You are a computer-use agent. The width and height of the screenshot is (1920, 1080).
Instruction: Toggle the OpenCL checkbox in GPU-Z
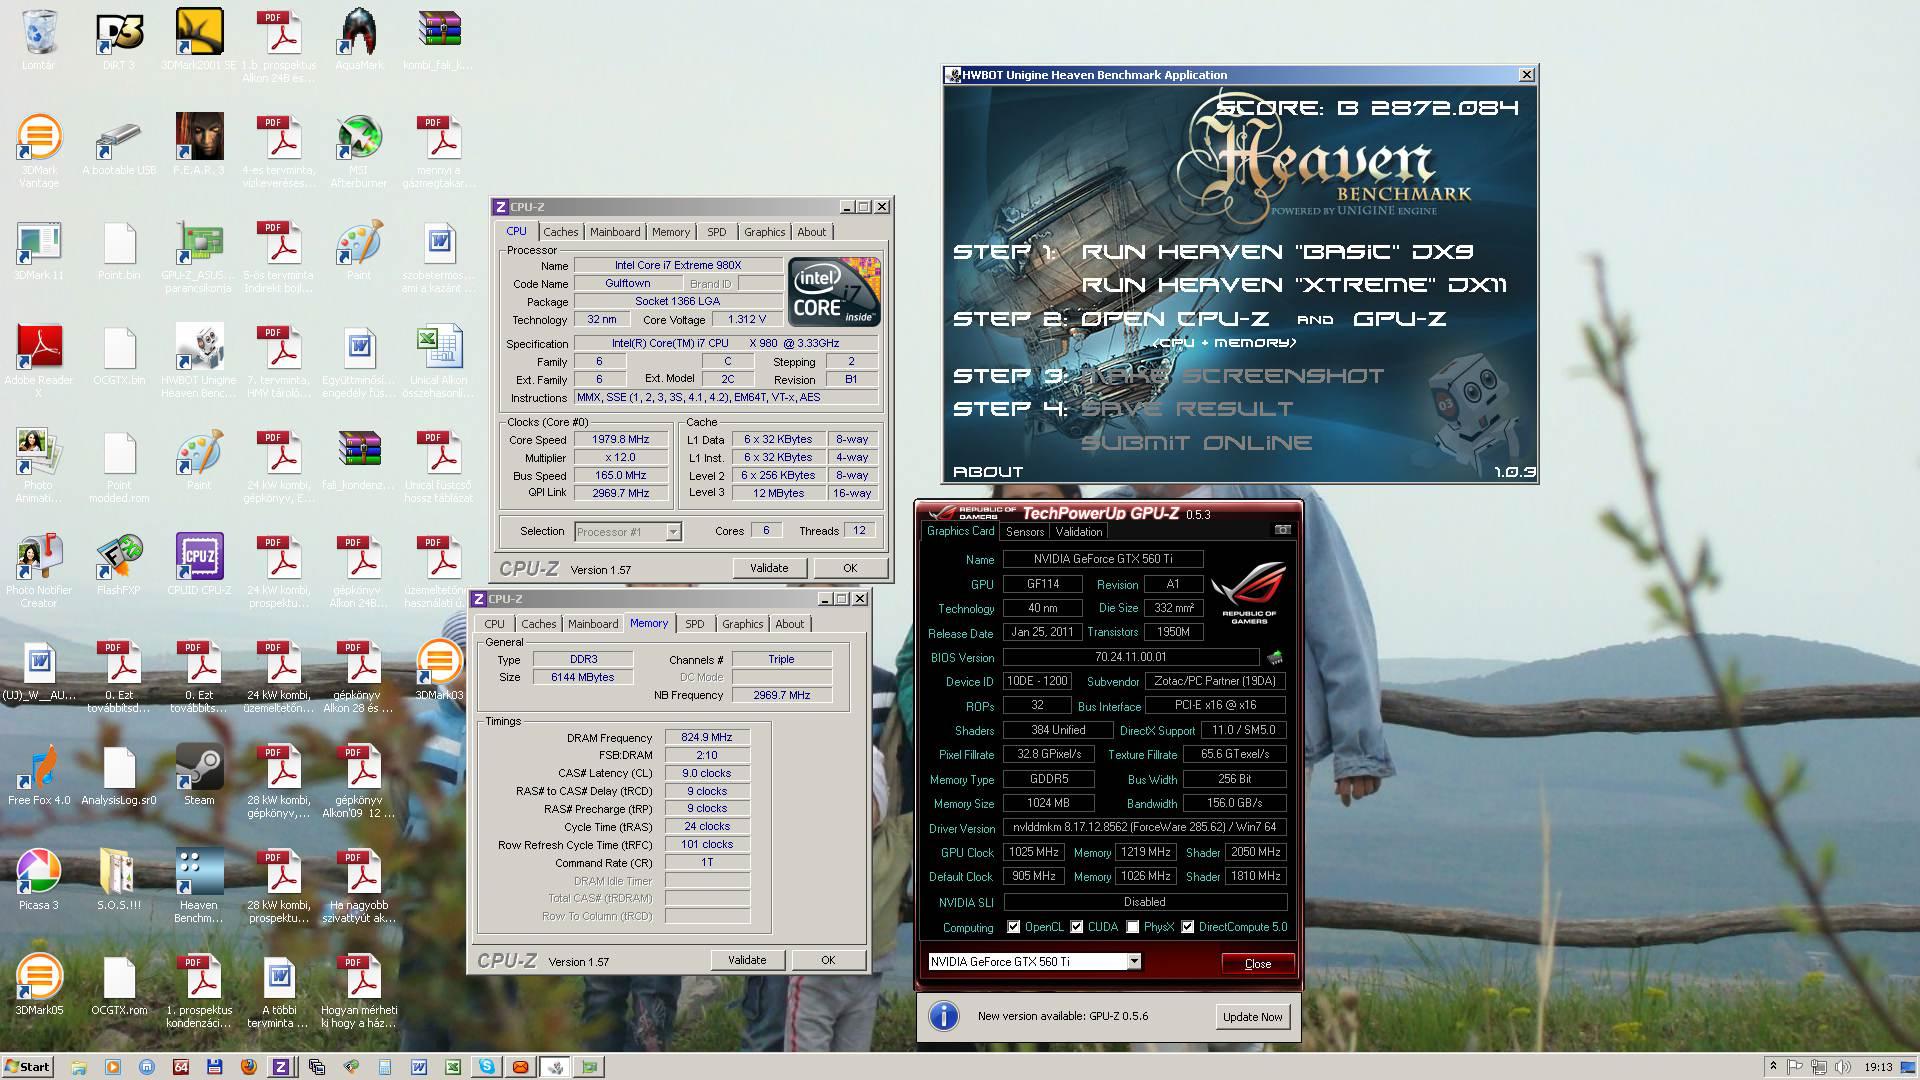pyautogui.click(x=1014, y=927)
